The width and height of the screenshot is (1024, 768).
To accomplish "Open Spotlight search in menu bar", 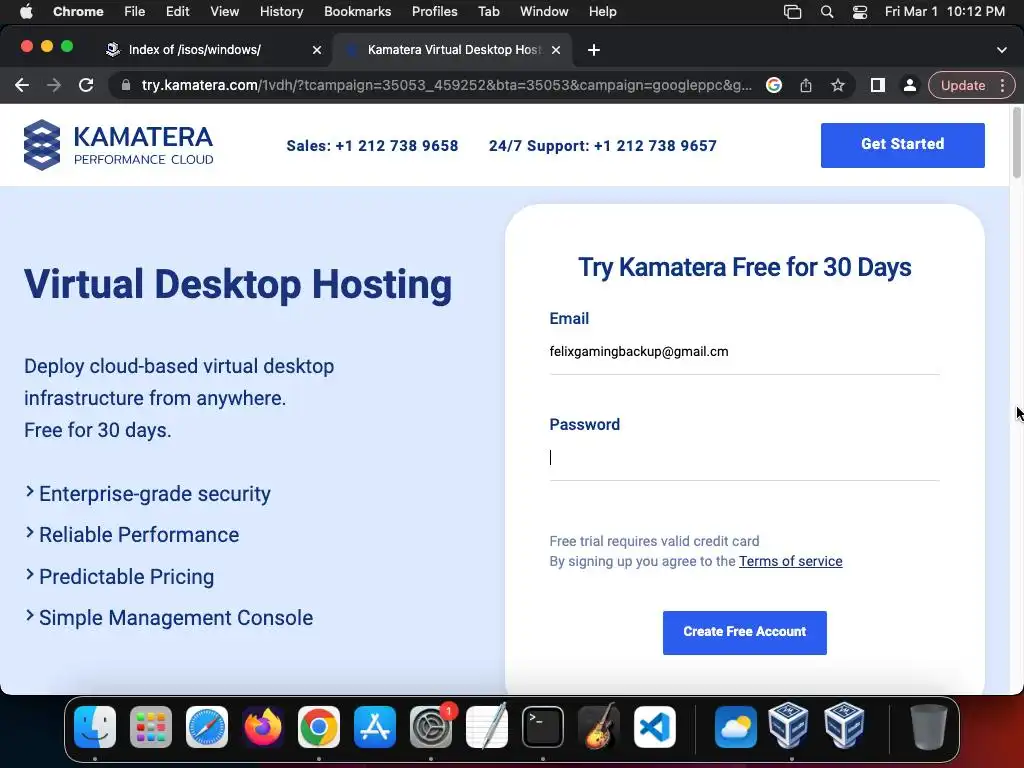I will [827, 12].
